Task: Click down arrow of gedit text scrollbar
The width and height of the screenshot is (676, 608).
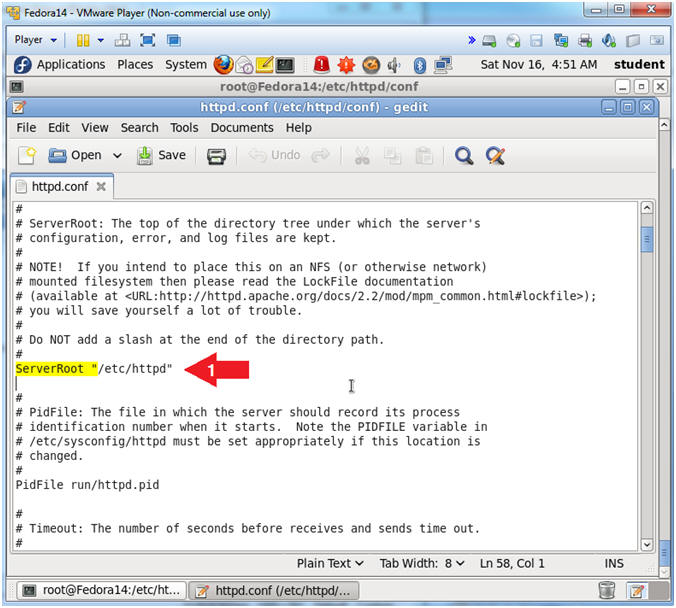Action: pos(647,545)
